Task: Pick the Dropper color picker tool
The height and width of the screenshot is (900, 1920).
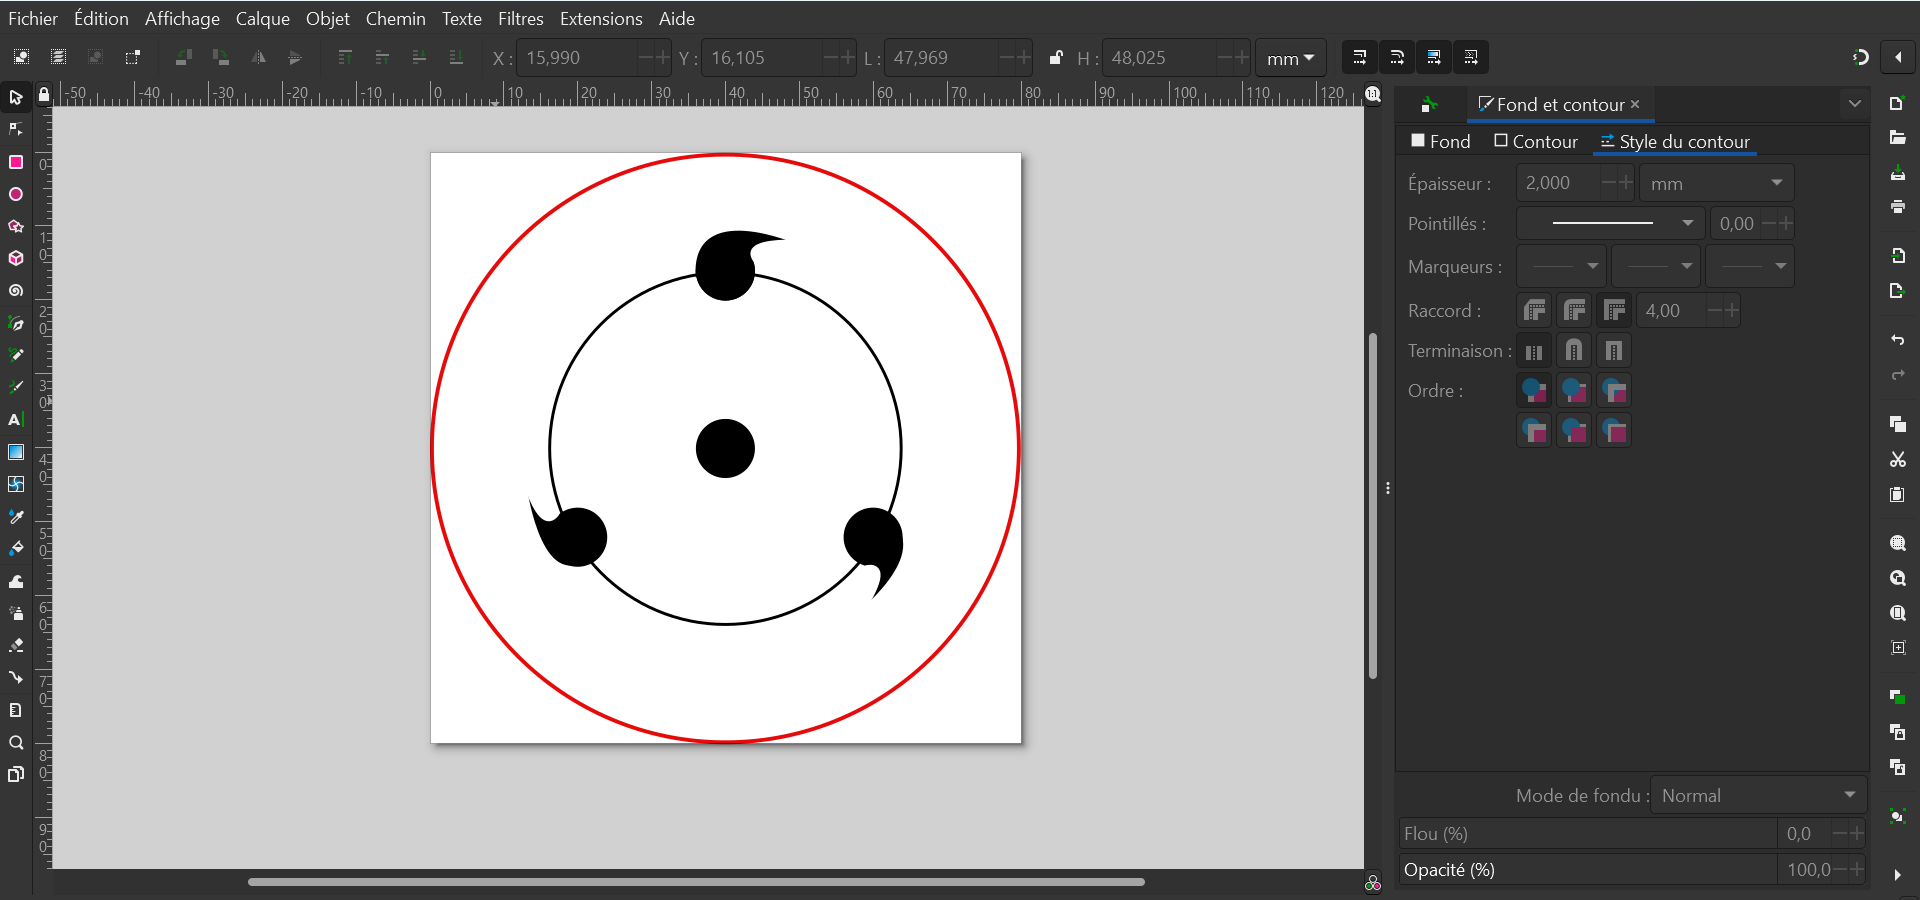Action: point(16,516)
